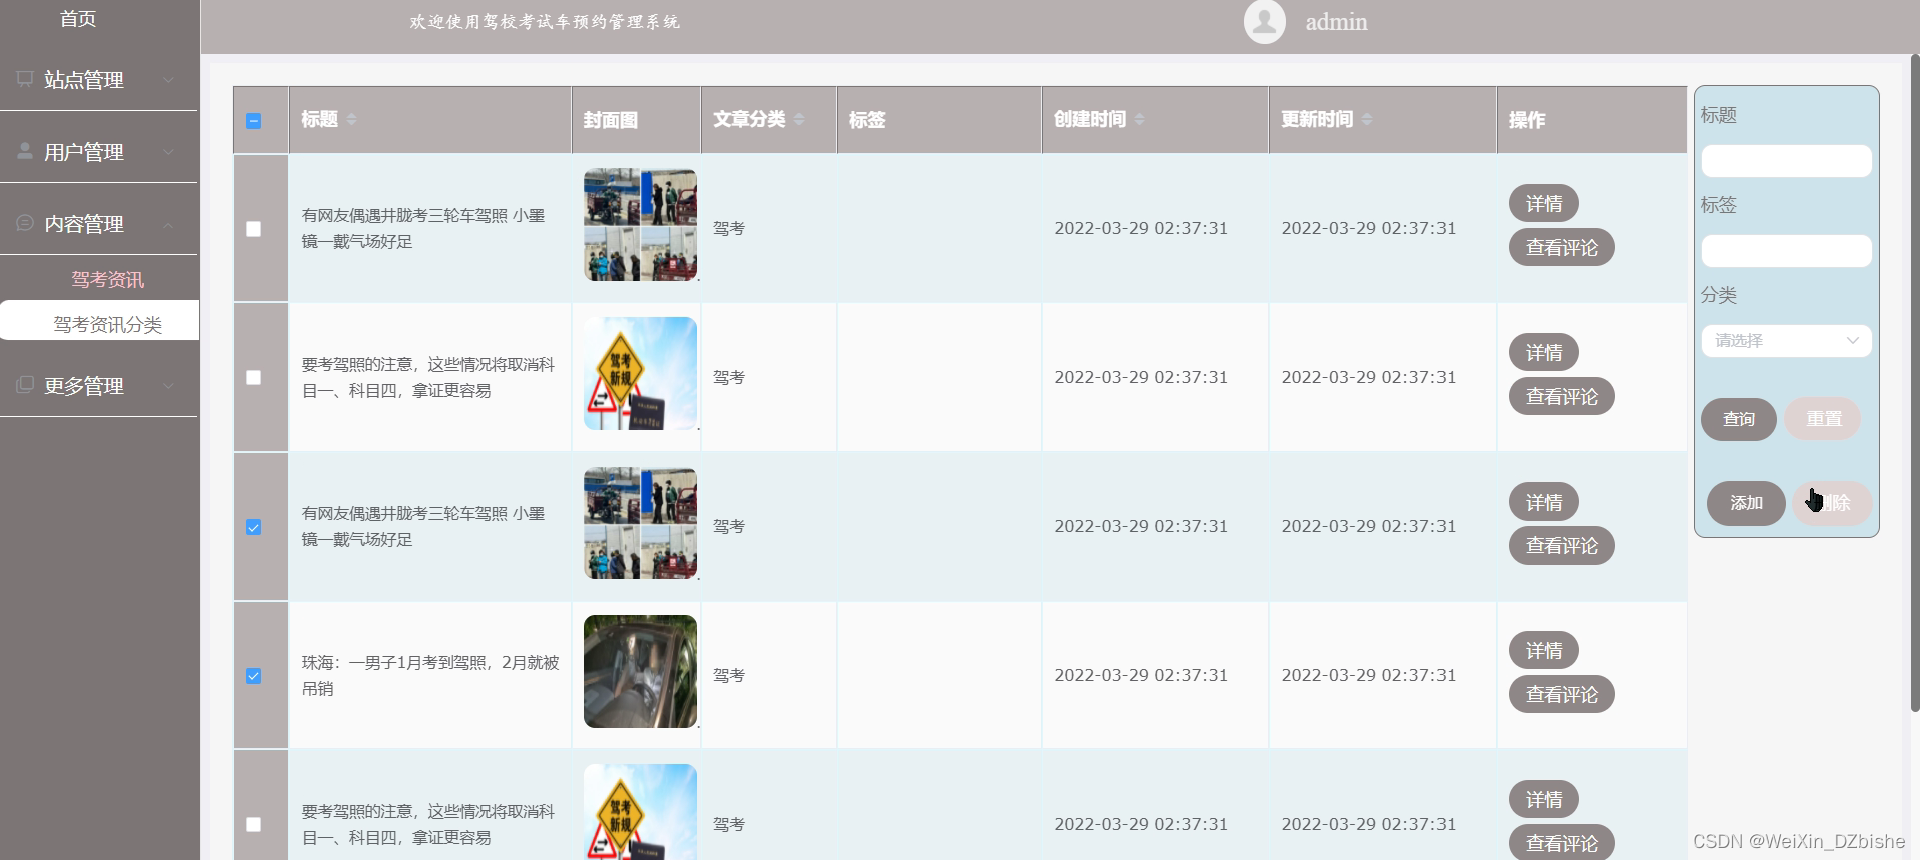Click the 站点管理 monitor icon
Image resolution: width=1920 pixels, height=860 pixels.
[25, 78]
